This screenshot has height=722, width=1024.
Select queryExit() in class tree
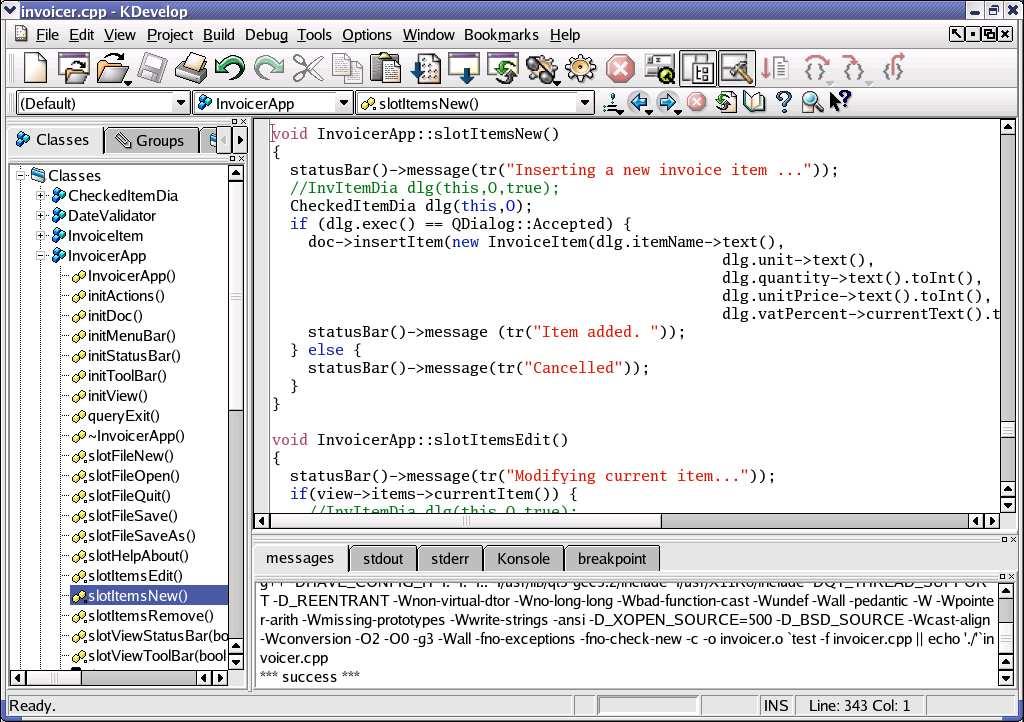[123, 416]
